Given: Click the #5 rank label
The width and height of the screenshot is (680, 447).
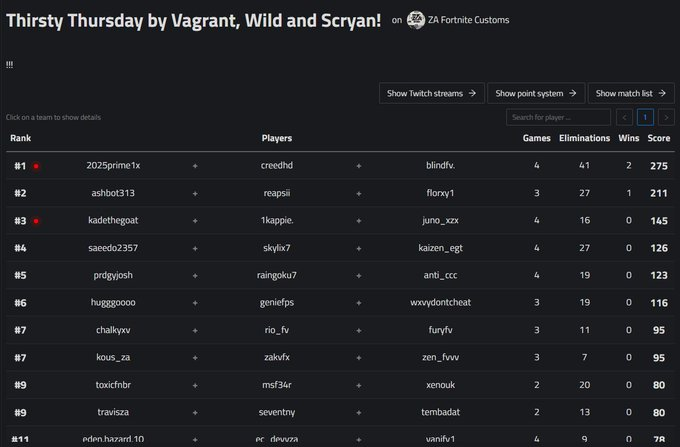Looking at the screenshot, I should [20, 275].
